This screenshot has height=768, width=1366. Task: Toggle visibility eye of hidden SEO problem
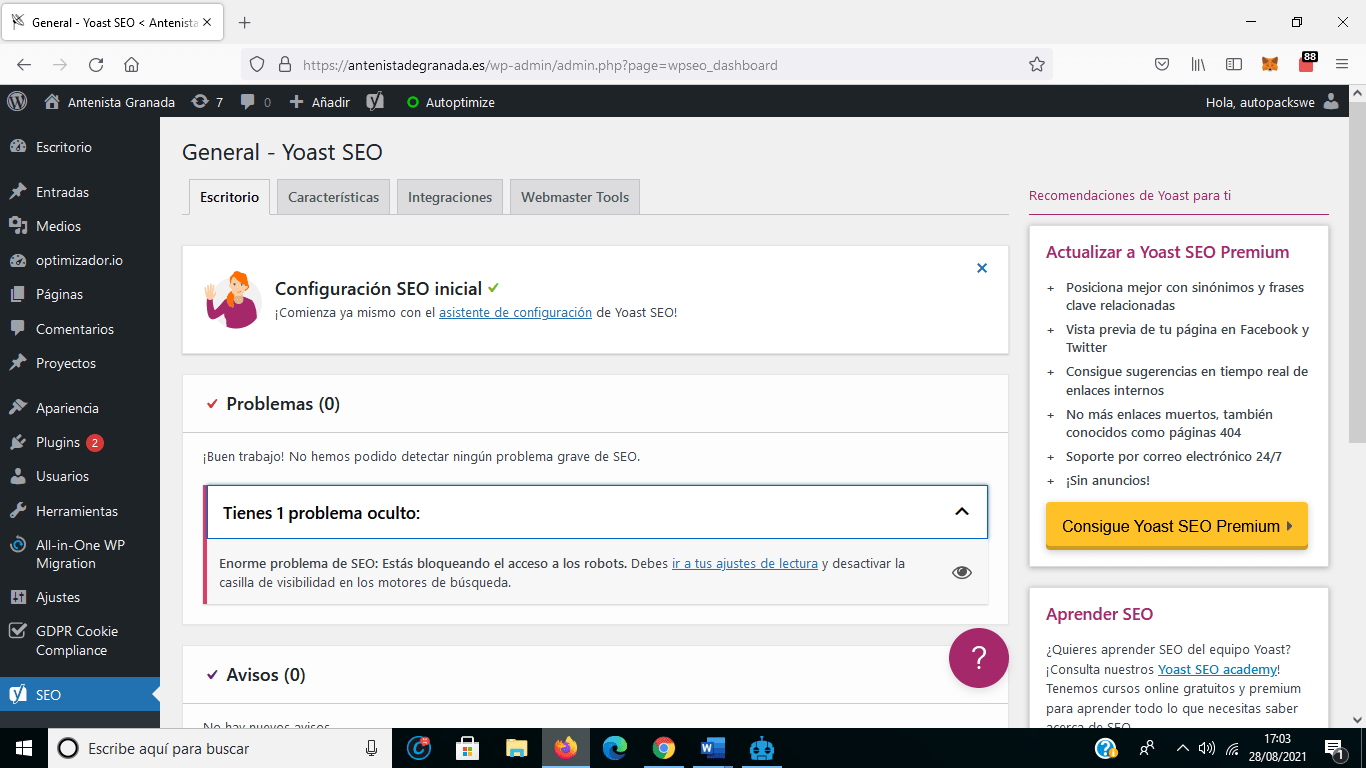(962, 572)
